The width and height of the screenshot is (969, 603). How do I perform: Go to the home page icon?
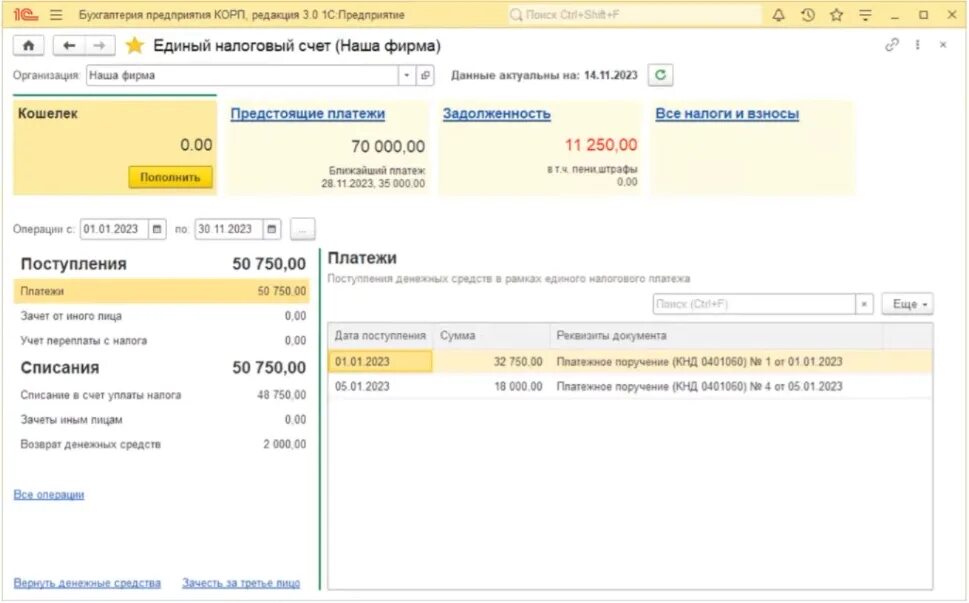28,45
